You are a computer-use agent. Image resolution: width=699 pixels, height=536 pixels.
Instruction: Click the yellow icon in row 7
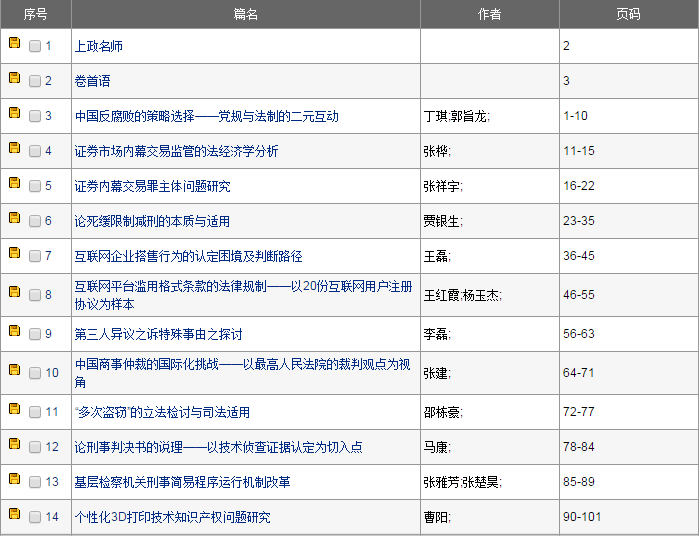click(14, 253)
